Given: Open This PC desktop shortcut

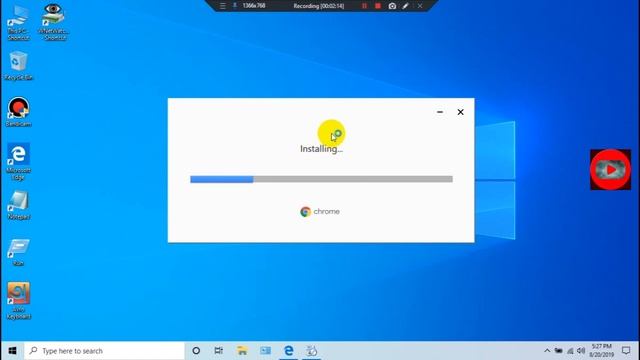Looking at the screenshot, I should tap(18, 23).
